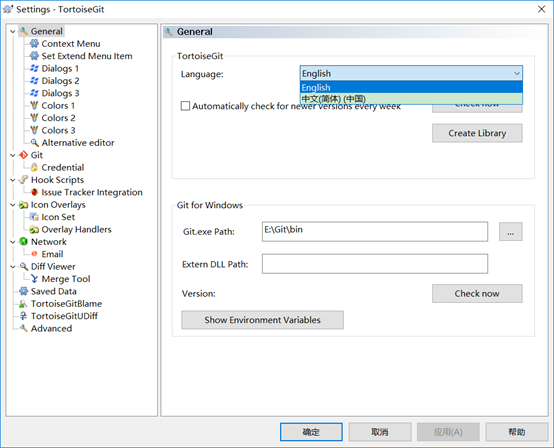Click the Create Library button

click(x=477, y=133)
